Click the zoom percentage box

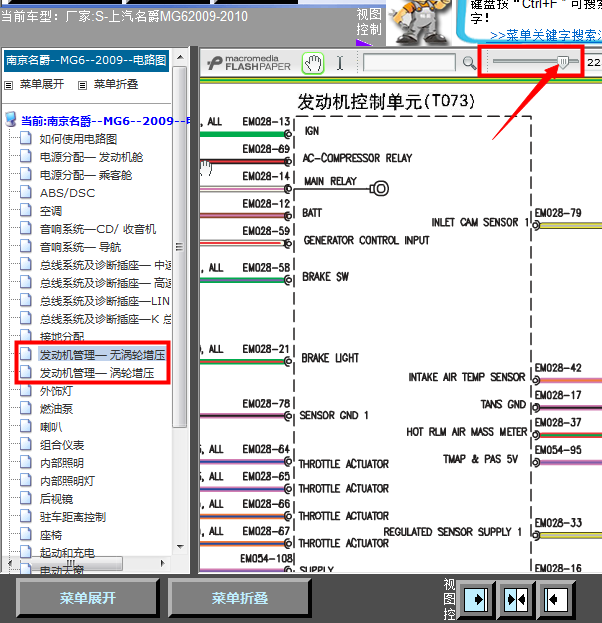pyautogui.click(x=594, y=62)
